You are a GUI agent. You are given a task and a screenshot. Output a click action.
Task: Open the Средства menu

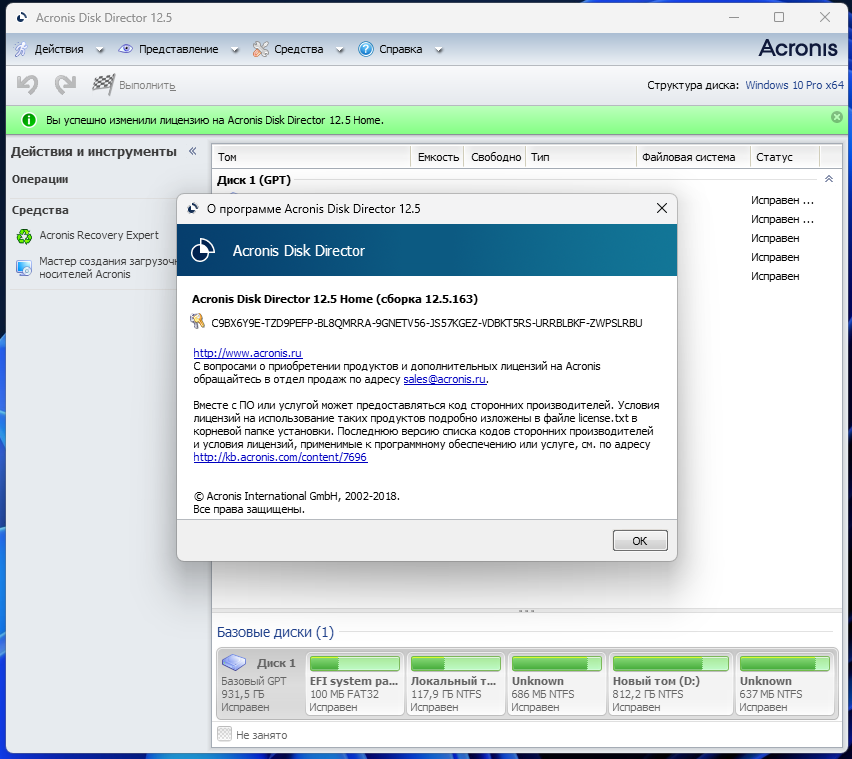pyautogui.click(x=298, y=49)
